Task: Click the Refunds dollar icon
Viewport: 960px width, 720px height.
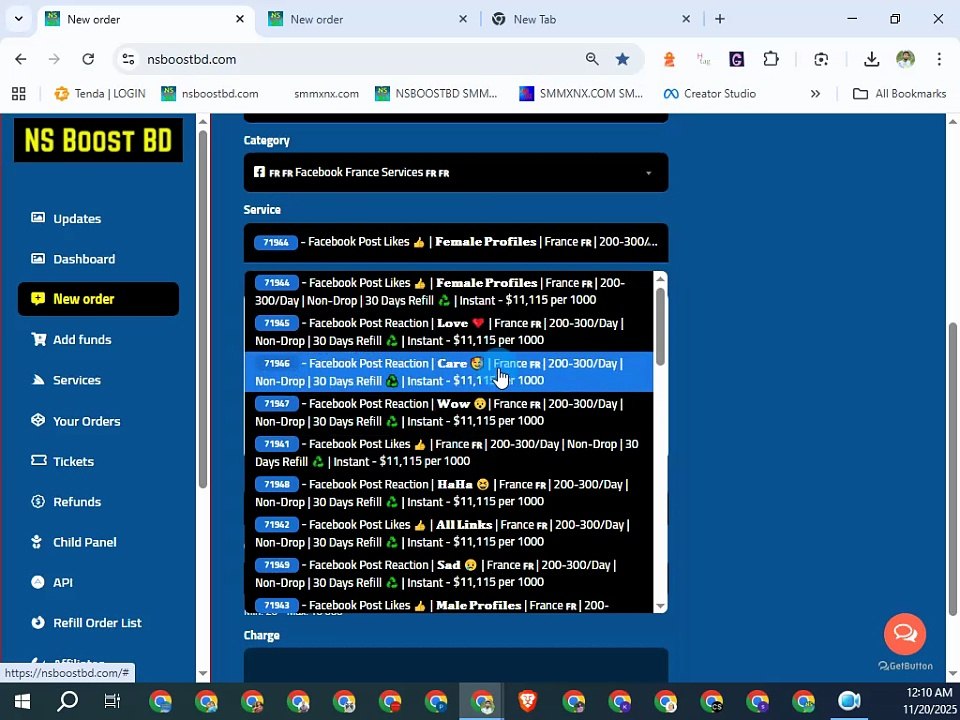Action: 38,501
